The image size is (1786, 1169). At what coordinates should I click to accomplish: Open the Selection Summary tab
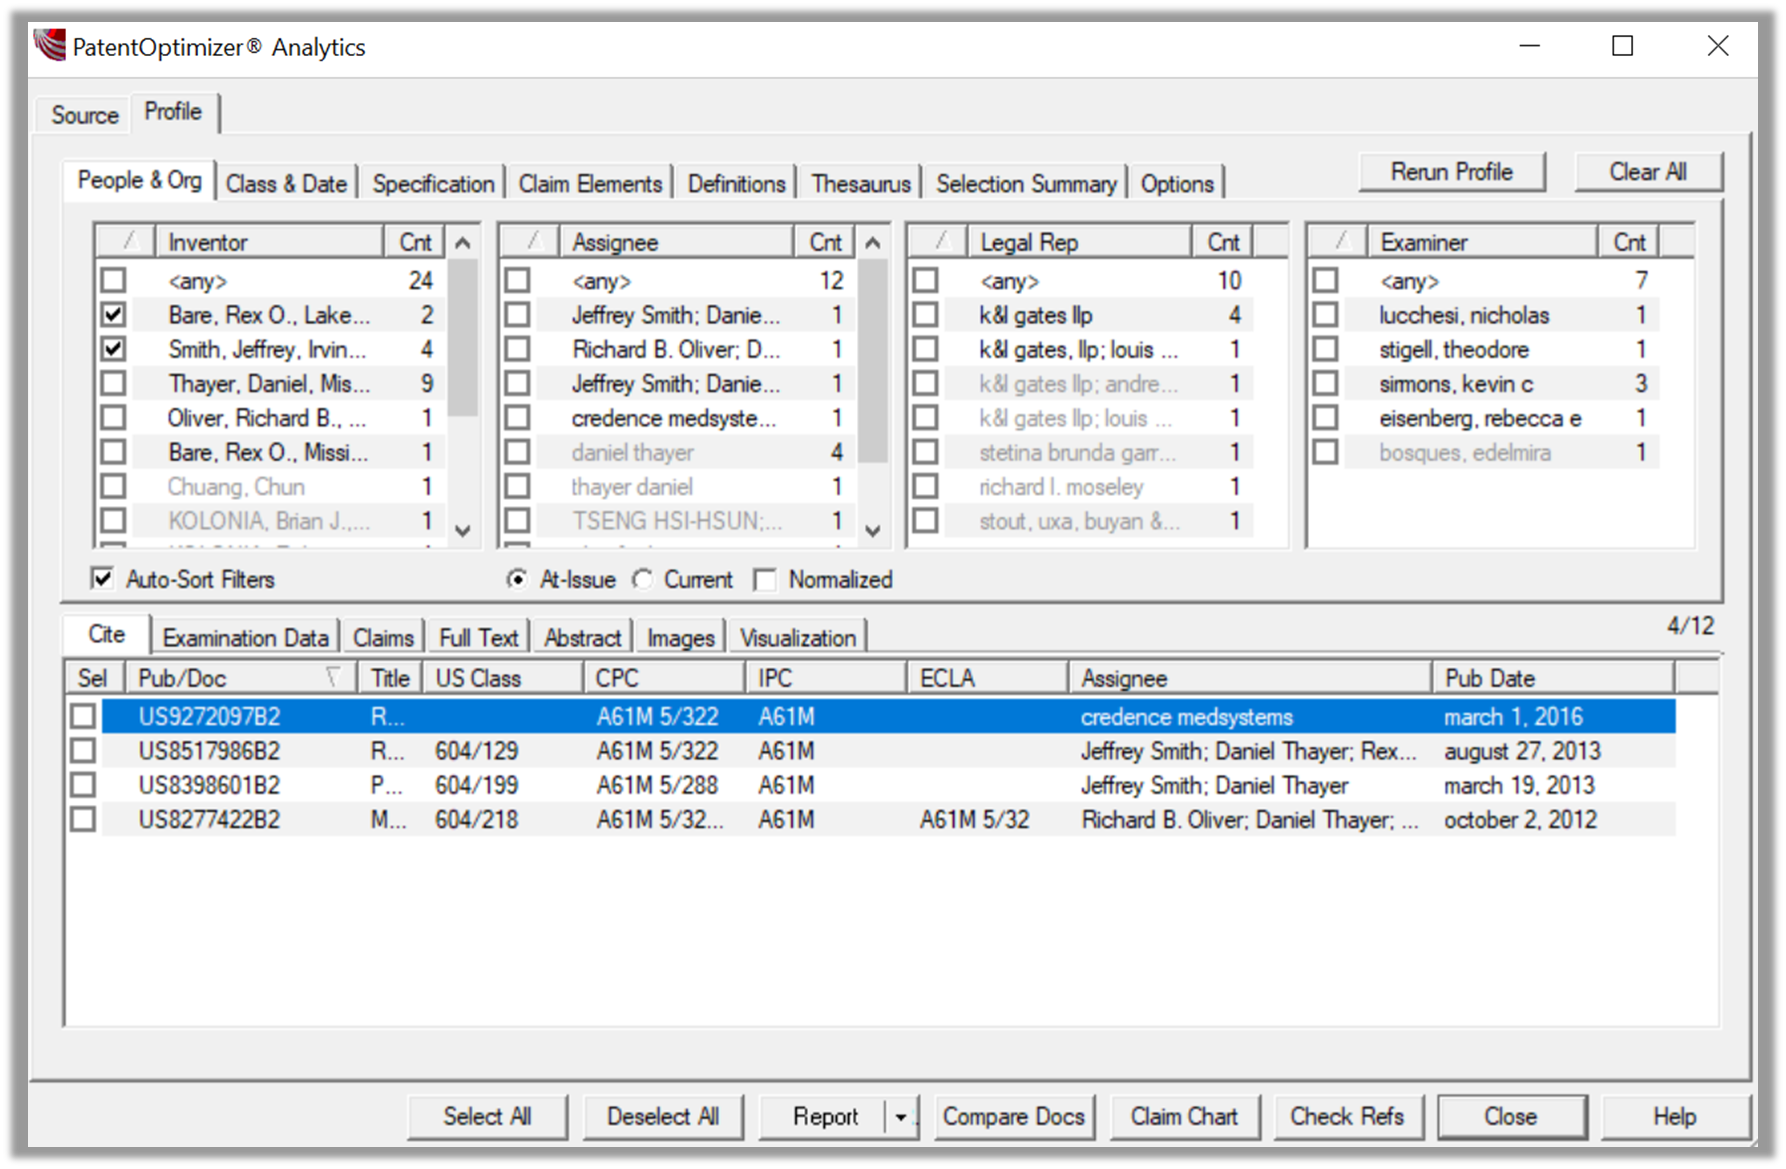(1026, 184)
